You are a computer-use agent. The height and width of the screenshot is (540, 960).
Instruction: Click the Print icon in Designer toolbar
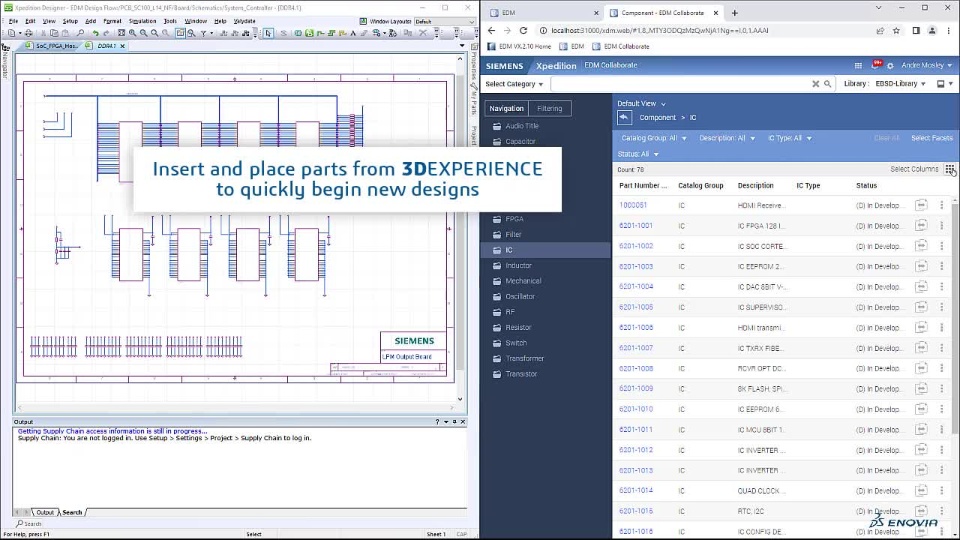click(x=28, y=33)
